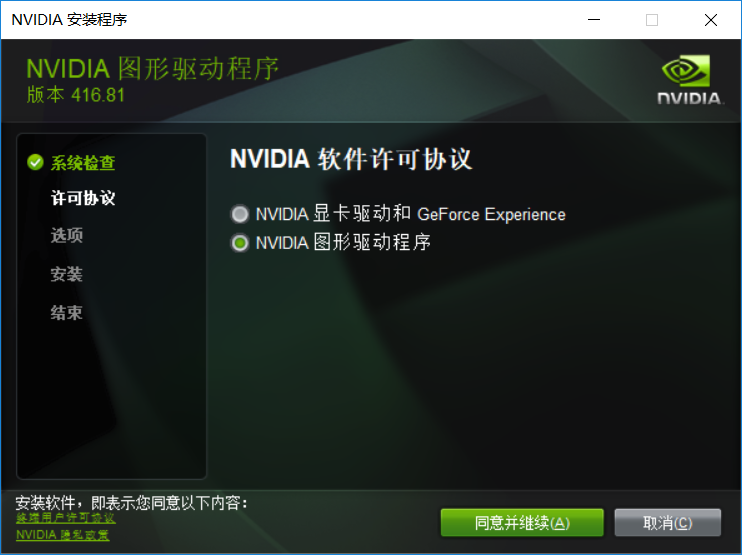Screen dimensions: 742x555
Task: Select the 系统检查 step in sidebar
Action: pos(83,163)
